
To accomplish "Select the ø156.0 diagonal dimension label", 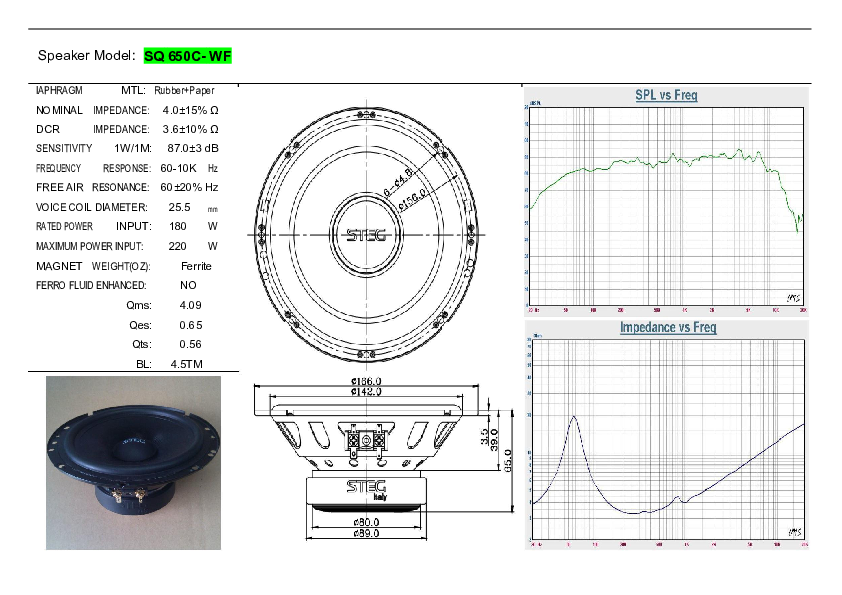I will pyautogui.click(x=413, y=200).
